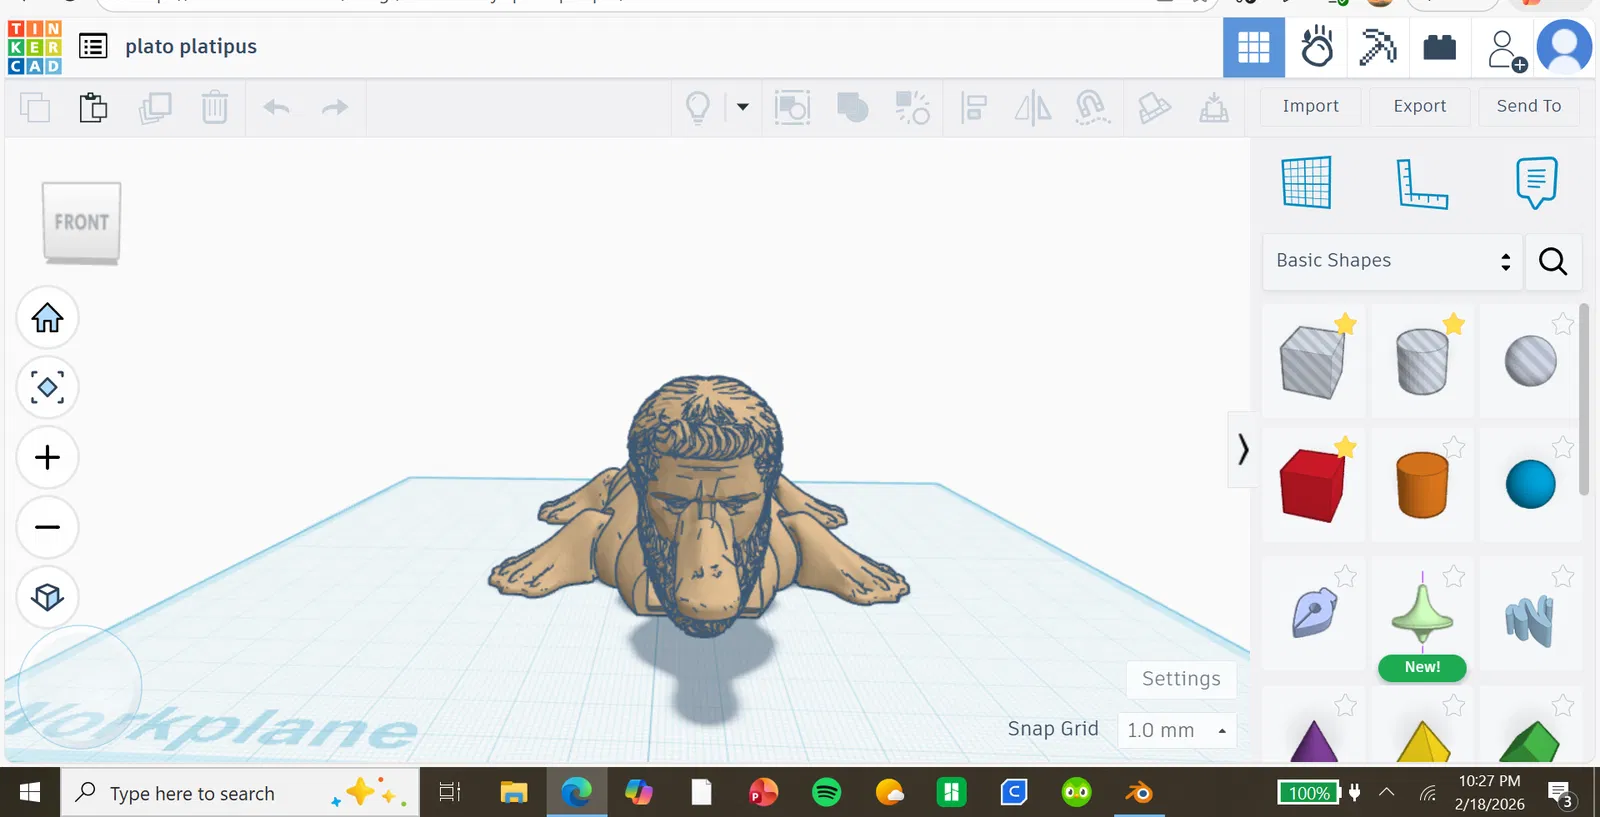Image resolution: width=1600 pixels, height=817 pixels.
Task: Click the Duplicate and repeat icon
Action: click(155, 107)
